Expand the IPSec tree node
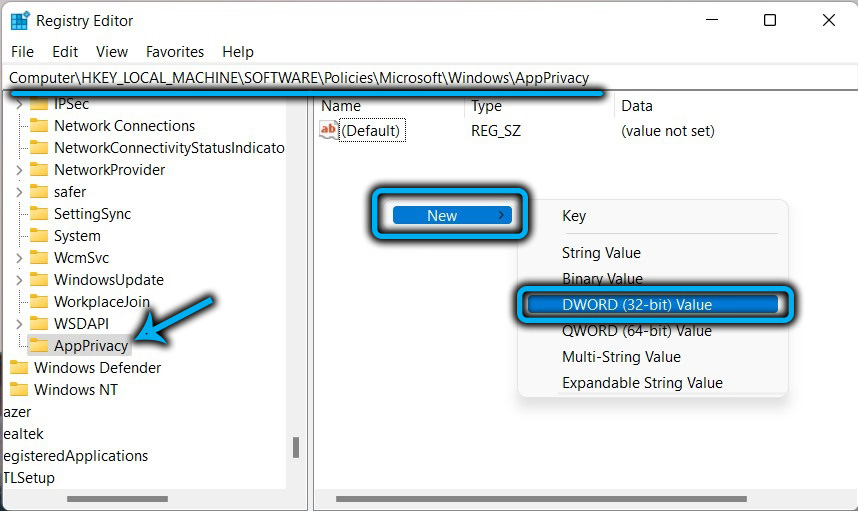Screen dimensions: 858x511 pyautogui.click(x=19, y=104)
